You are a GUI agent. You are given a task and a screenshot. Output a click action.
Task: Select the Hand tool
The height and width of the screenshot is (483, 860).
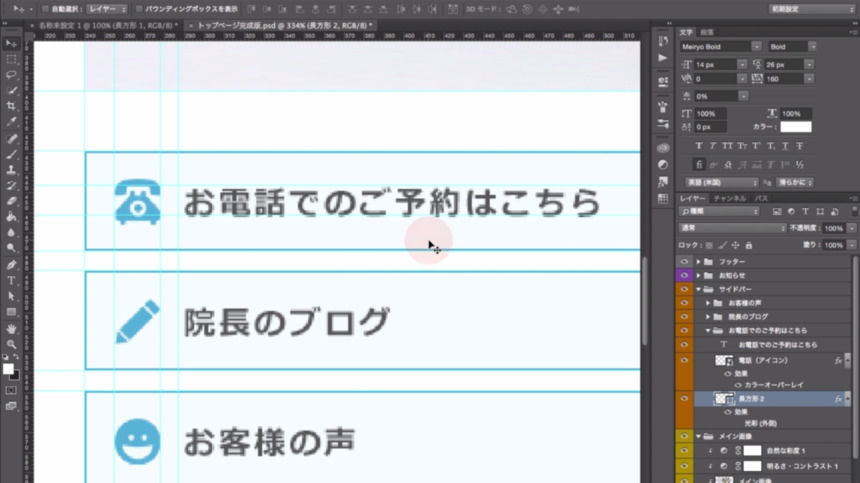coord(11,329)
